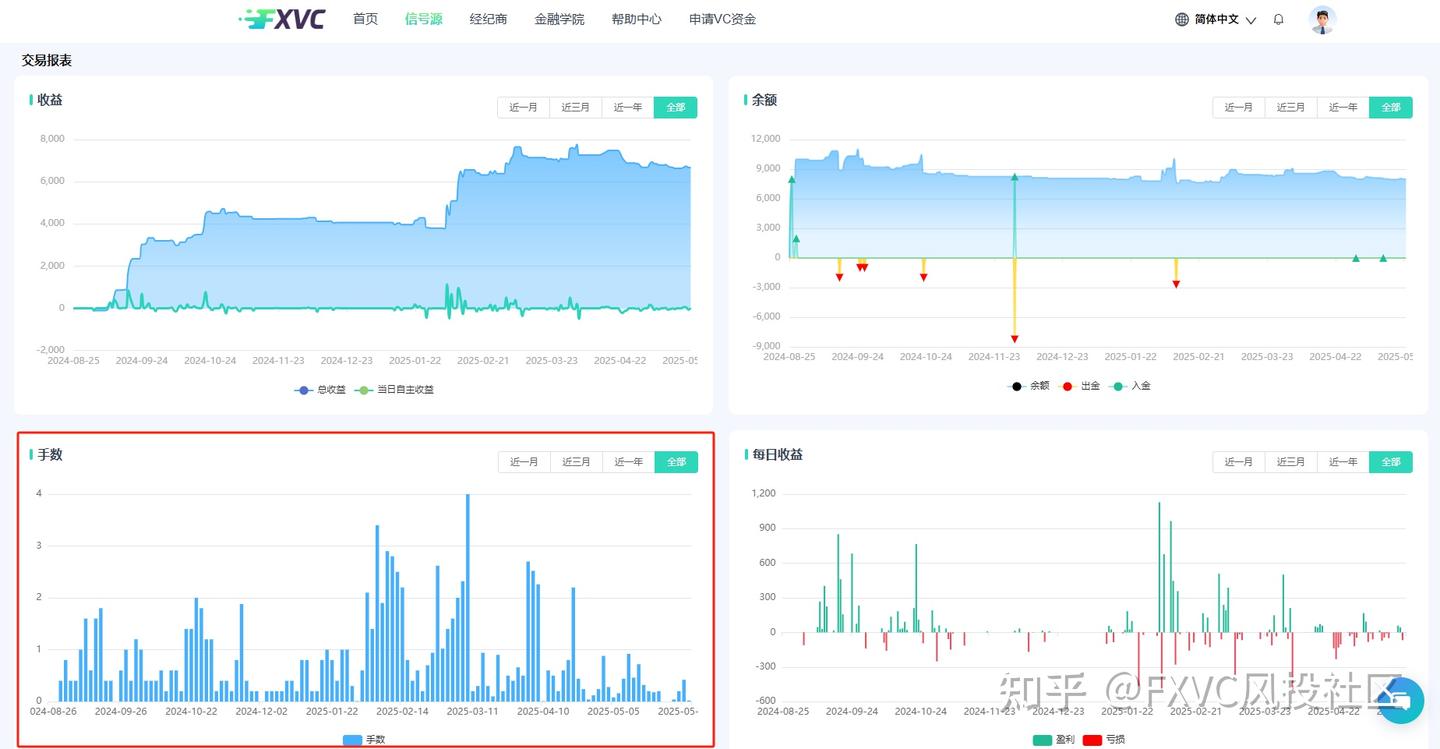Select 近三月 in 收益 chart
The height and width of the screenshot is (749, 1440).
click(x=576, y=107)
